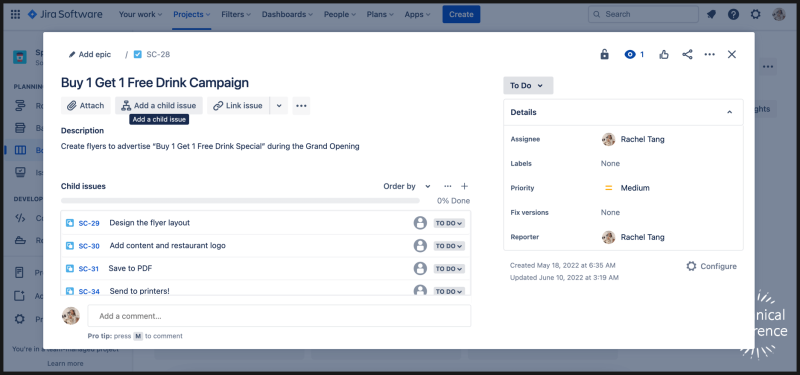Click the Code icon in sidebar
The width and height of the screenshot is (800, 375).
(x=20, y=218)
